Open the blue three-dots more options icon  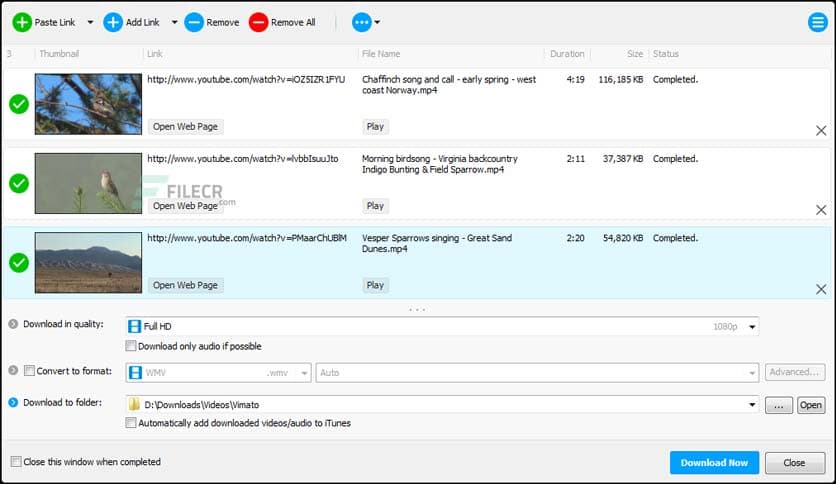361,22
